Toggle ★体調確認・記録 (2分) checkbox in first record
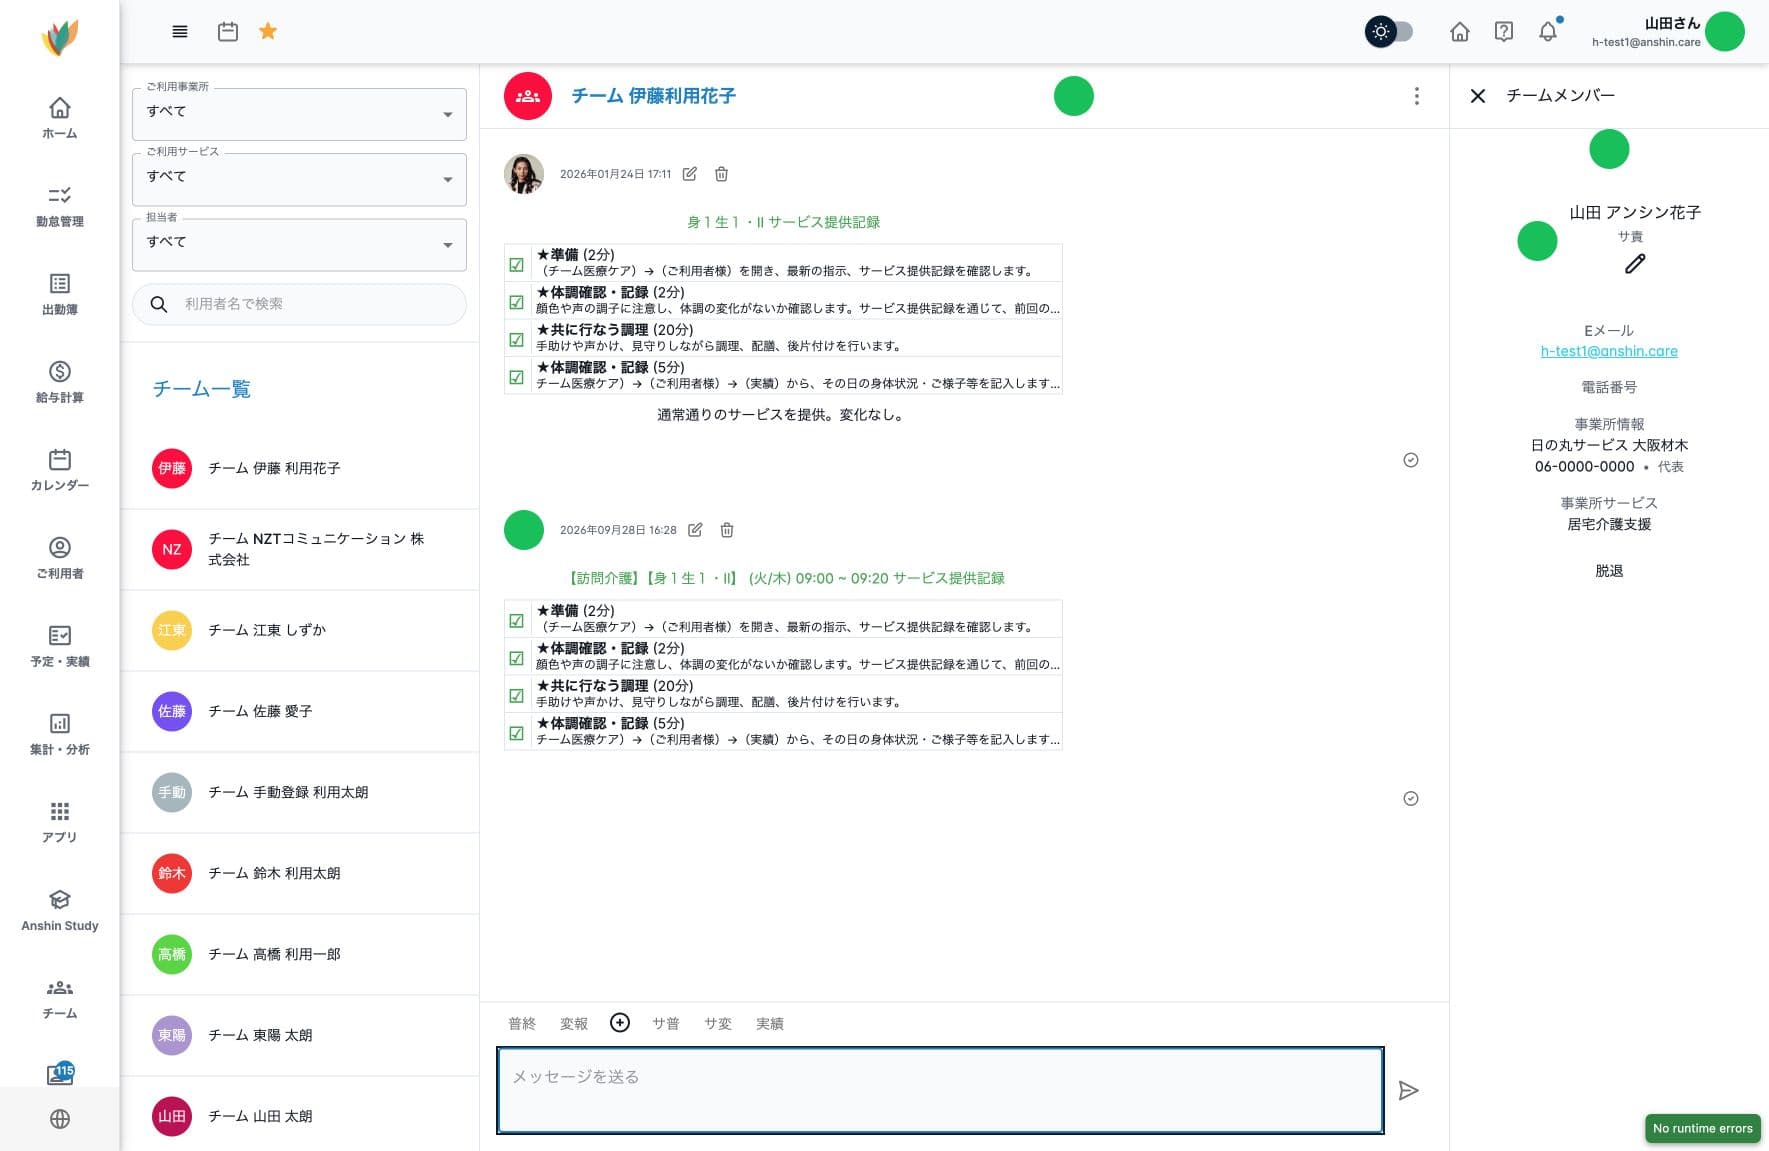The image size is (1769, 1151). coord(517,302)
